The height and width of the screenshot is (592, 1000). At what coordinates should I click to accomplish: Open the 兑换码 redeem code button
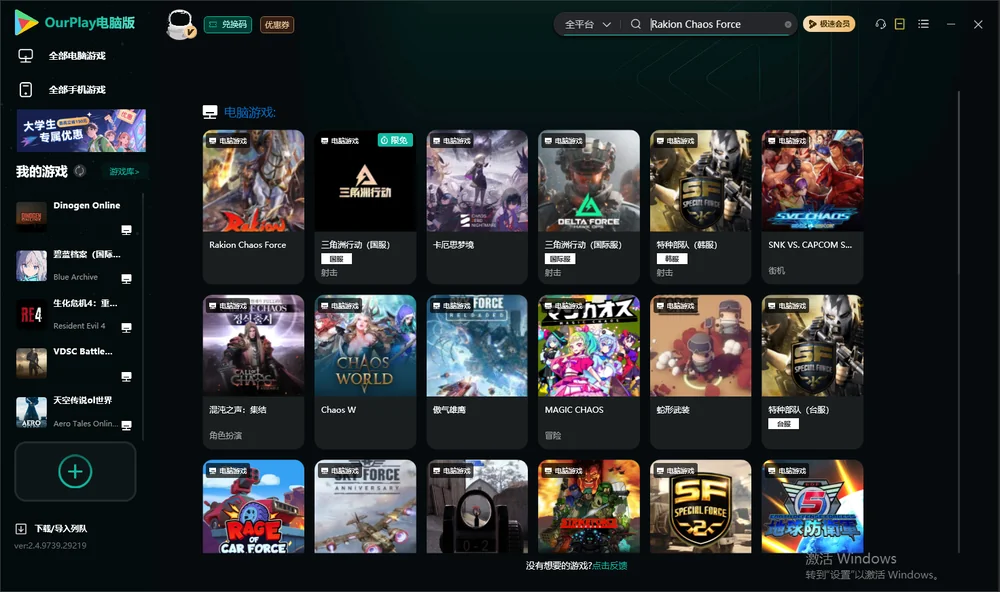(x=228, y=24)
